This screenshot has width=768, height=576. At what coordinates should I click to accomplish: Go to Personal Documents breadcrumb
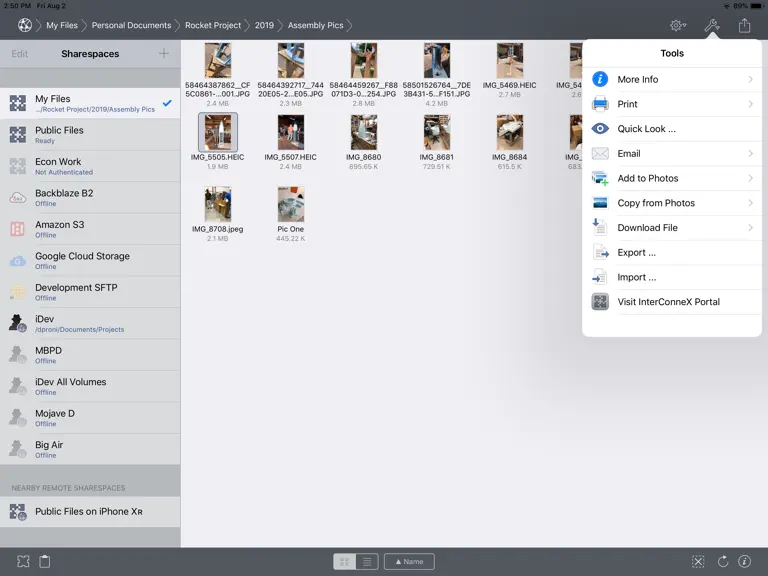point(131,25)
